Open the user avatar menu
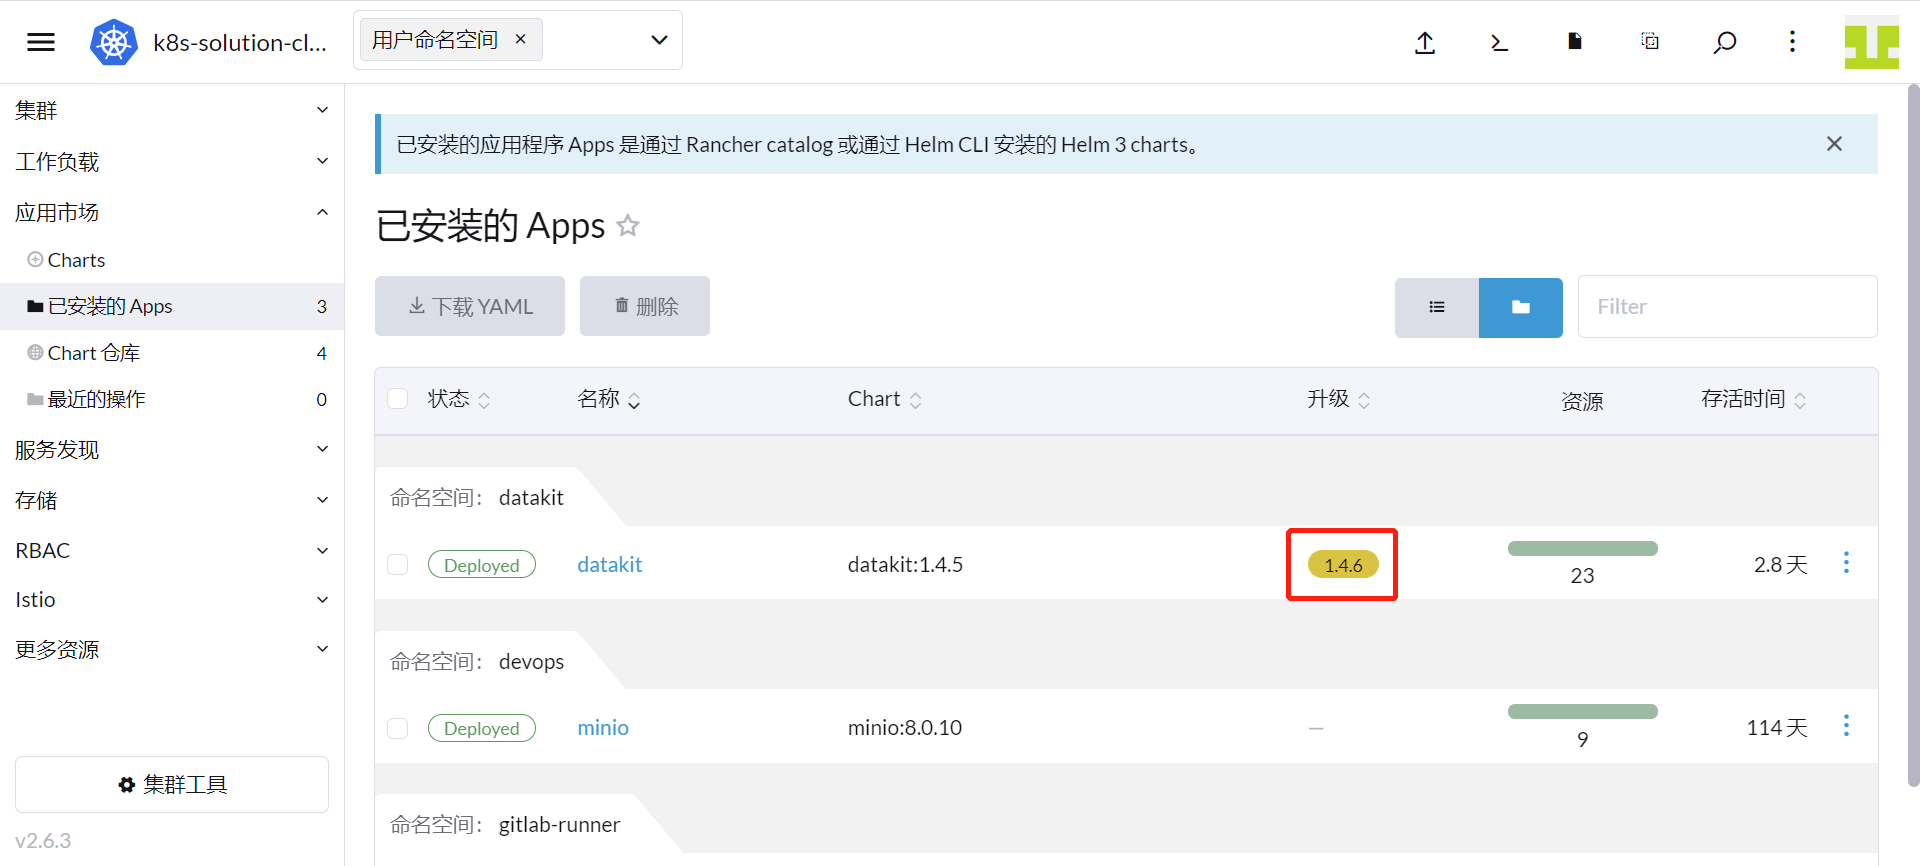1920x866 pixels. [x=1872, y=42]
